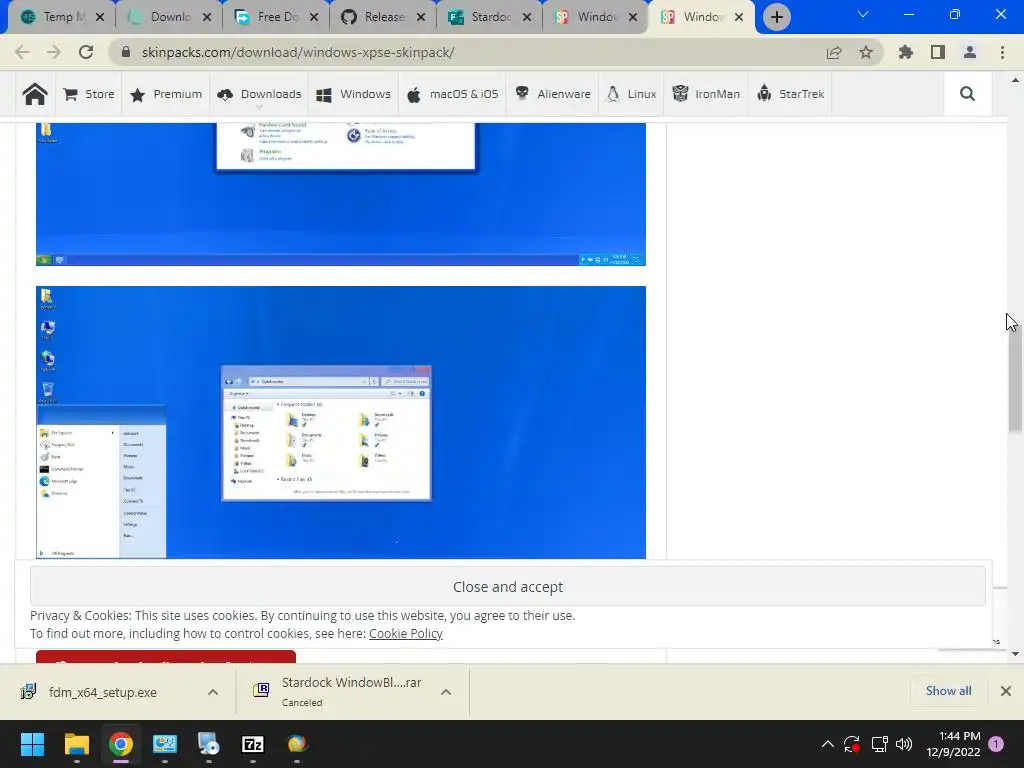The image size is (1024, 768).
Task: Click the red download button
Action: pyautogui.click(x=166, y=657)
